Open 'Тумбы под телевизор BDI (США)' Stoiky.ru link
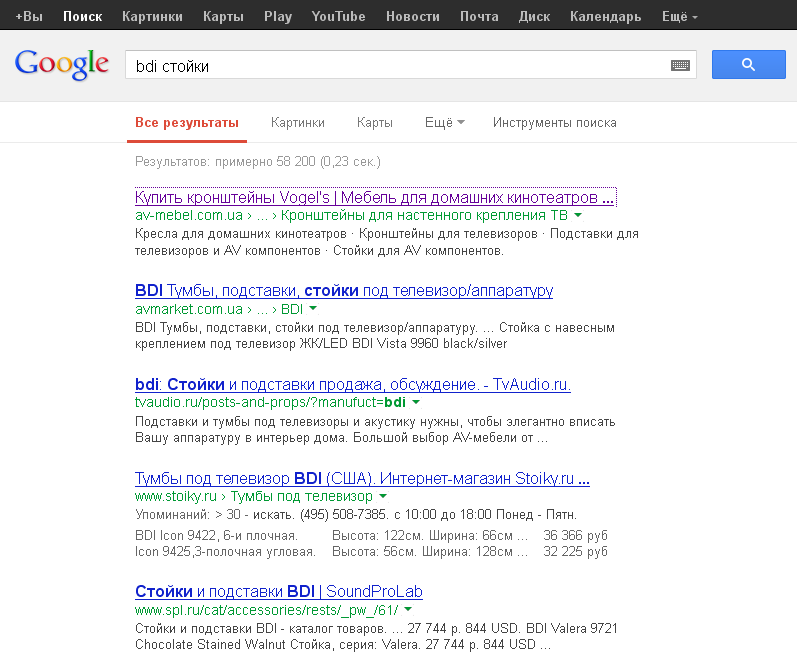The image size is (797, 672). point(362,478)
